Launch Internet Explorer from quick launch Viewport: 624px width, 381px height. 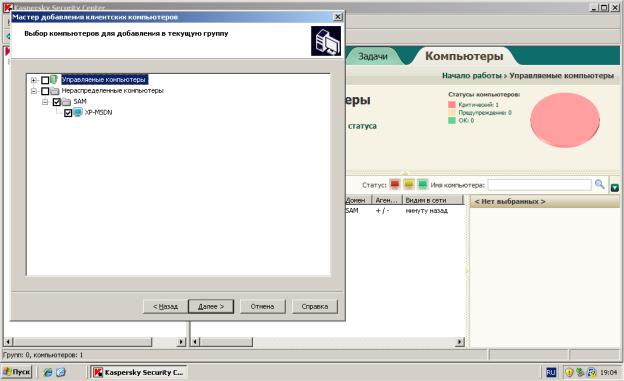pos(48,372)
